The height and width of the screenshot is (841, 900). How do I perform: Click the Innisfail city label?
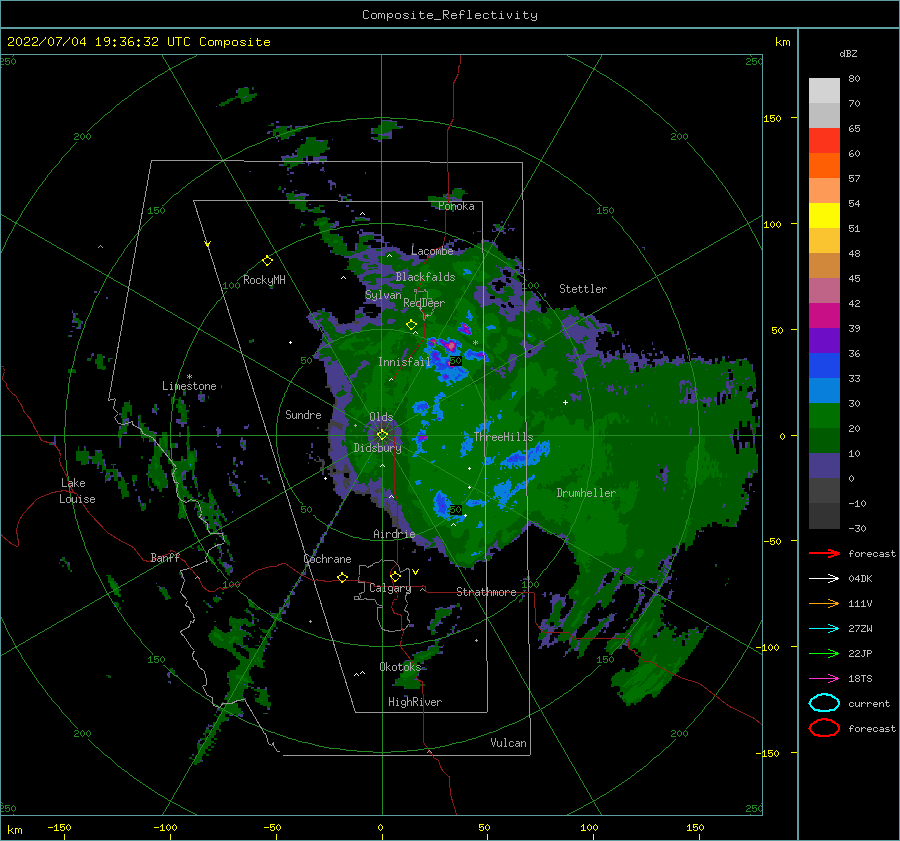(x=404, y=362)
